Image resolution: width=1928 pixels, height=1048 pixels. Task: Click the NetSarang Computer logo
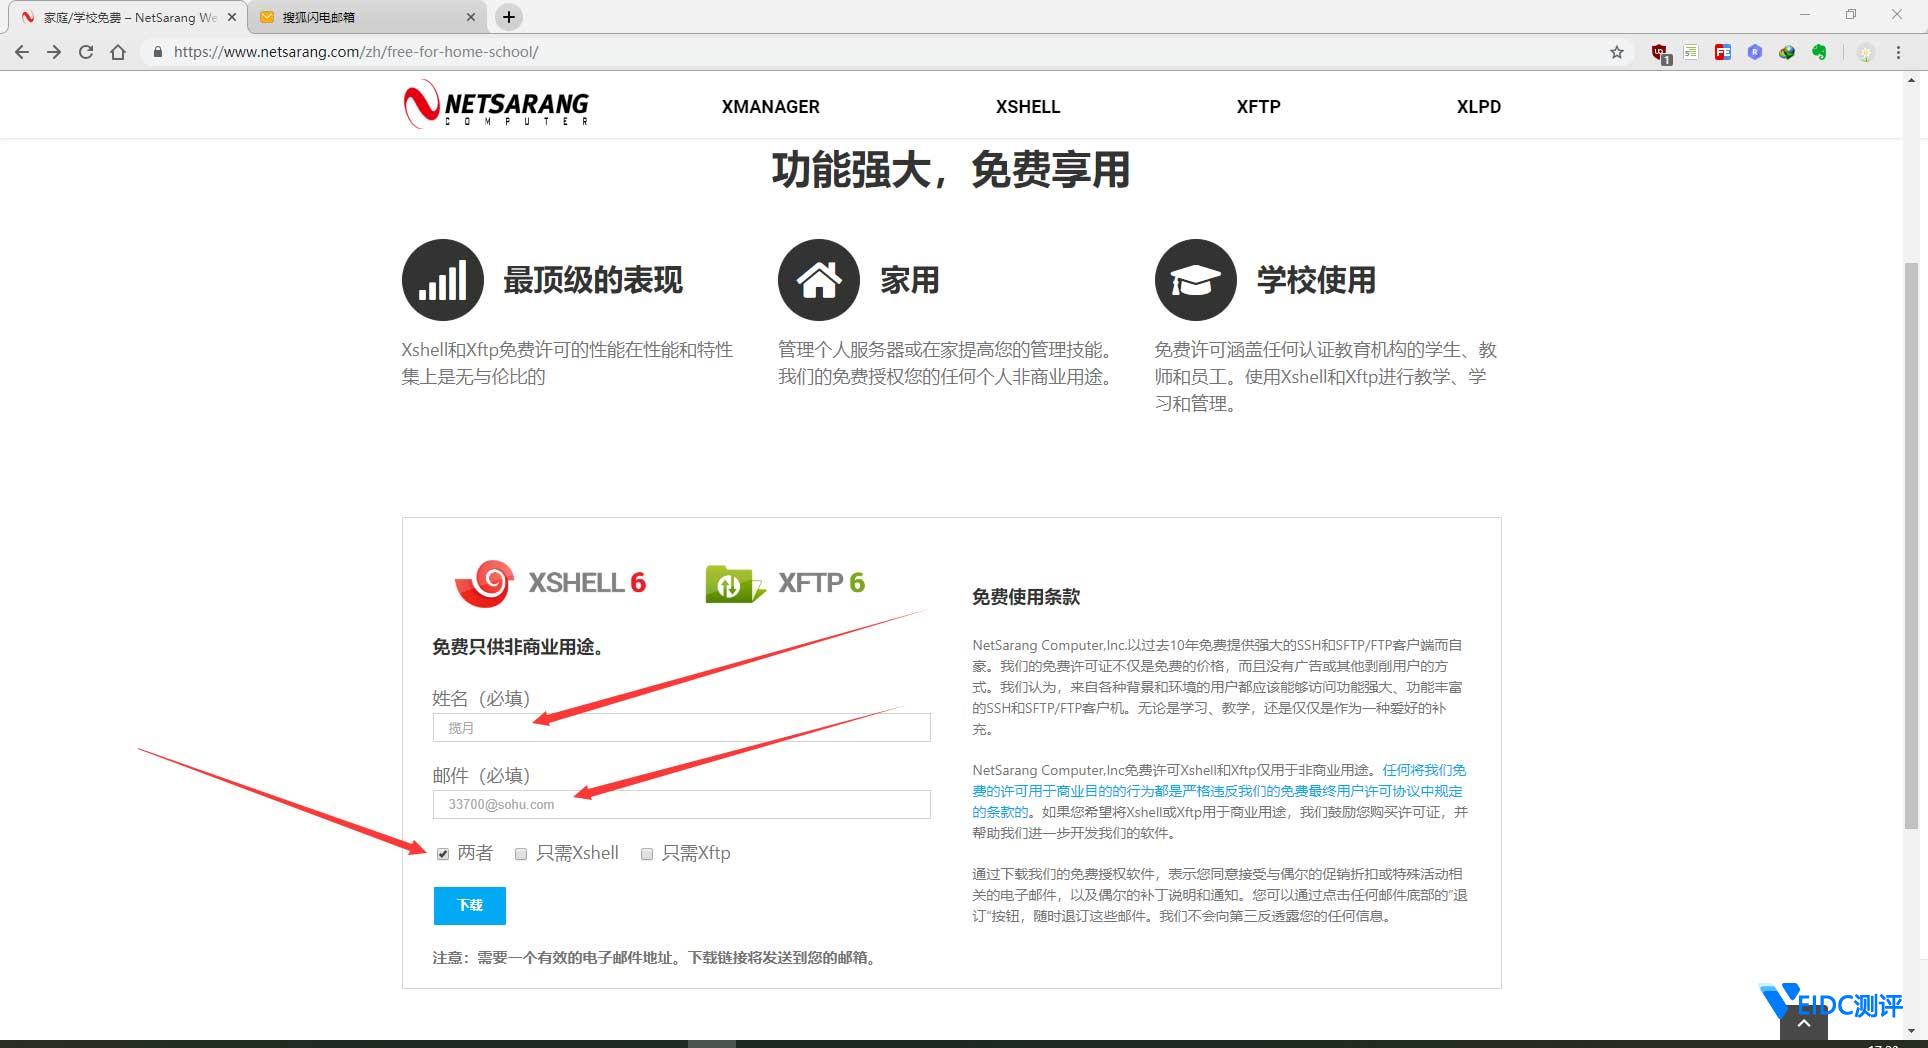pos(496,104)
